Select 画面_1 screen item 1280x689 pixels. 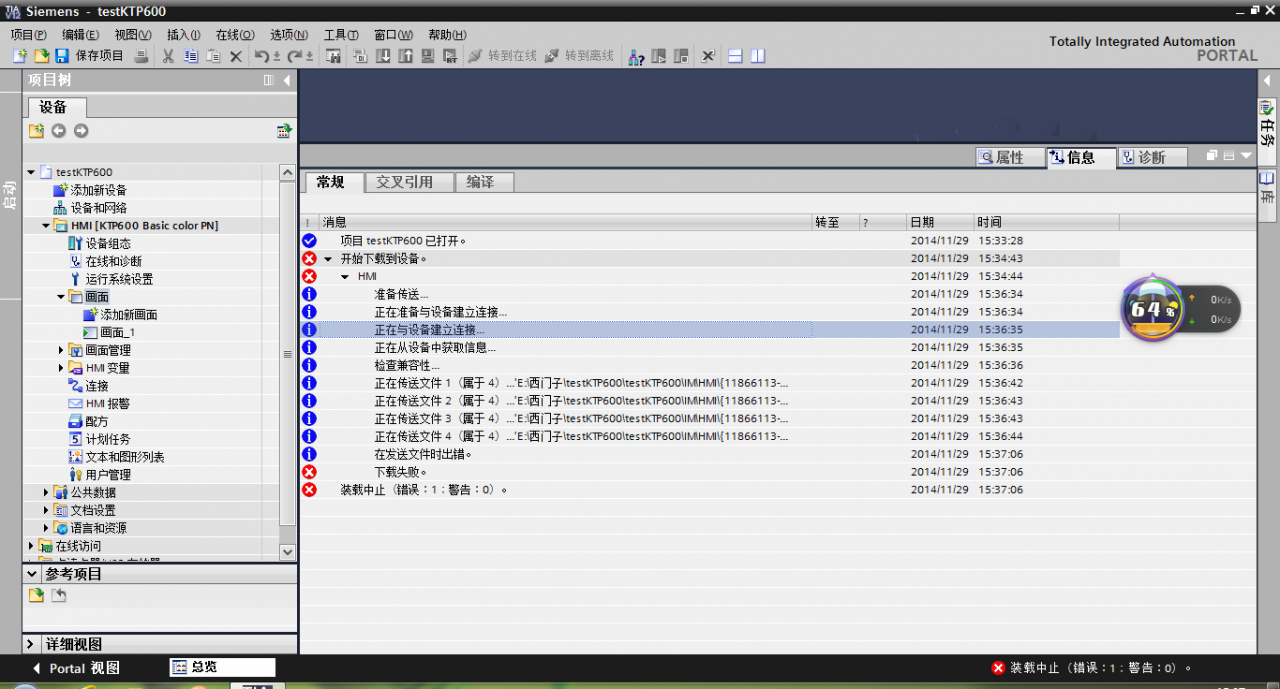click(117, 333)
